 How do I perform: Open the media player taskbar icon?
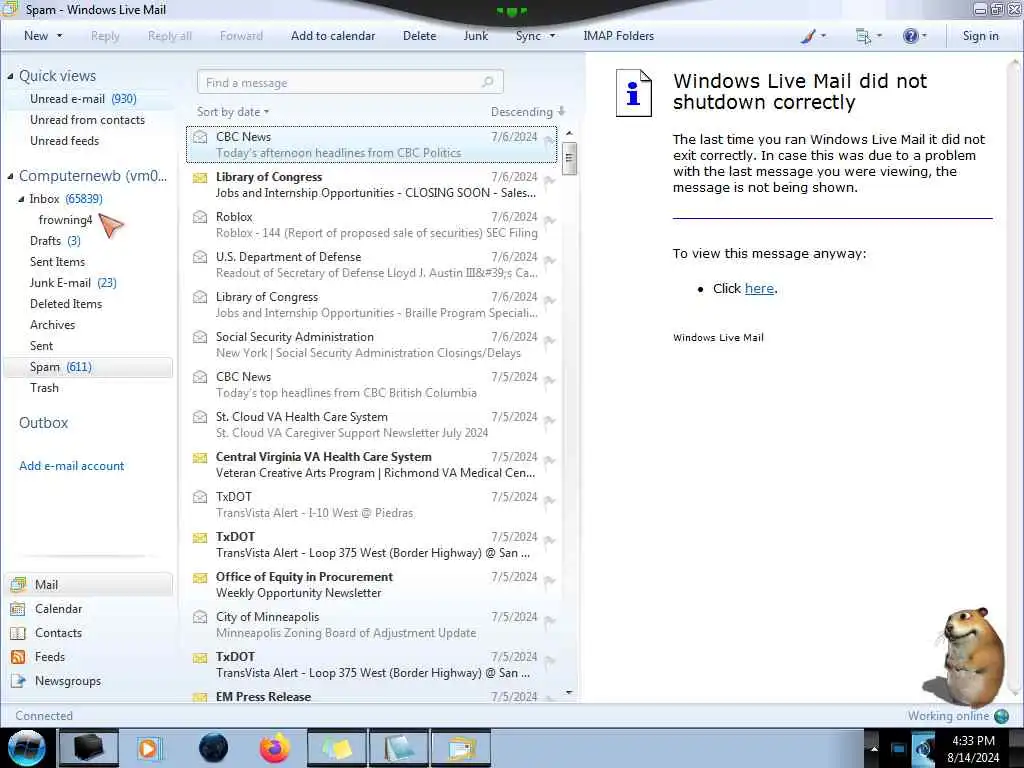pyautogui.click(x=150, y=748)
